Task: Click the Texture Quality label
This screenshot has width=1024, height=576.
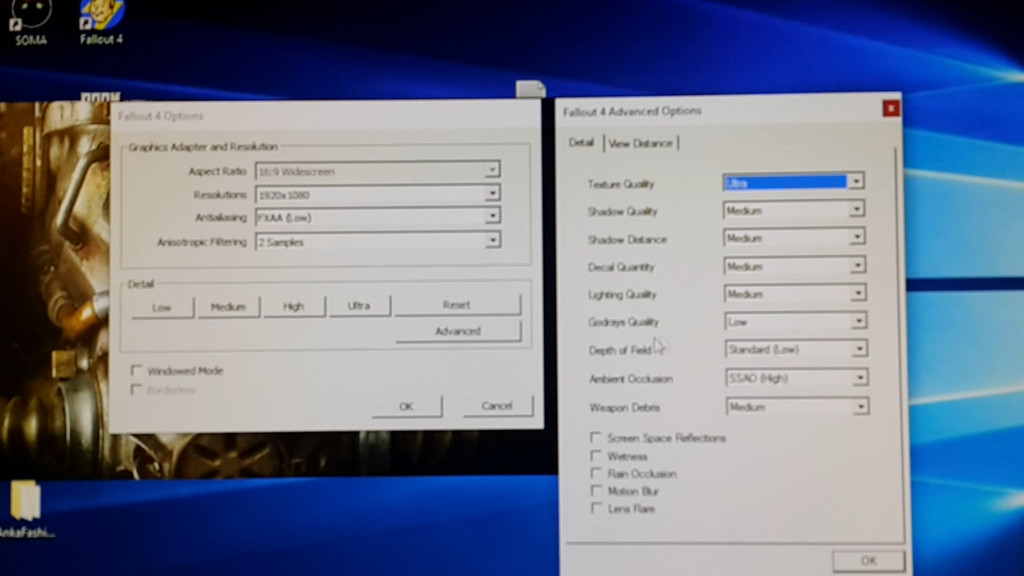Action: [x=620, y=184]
